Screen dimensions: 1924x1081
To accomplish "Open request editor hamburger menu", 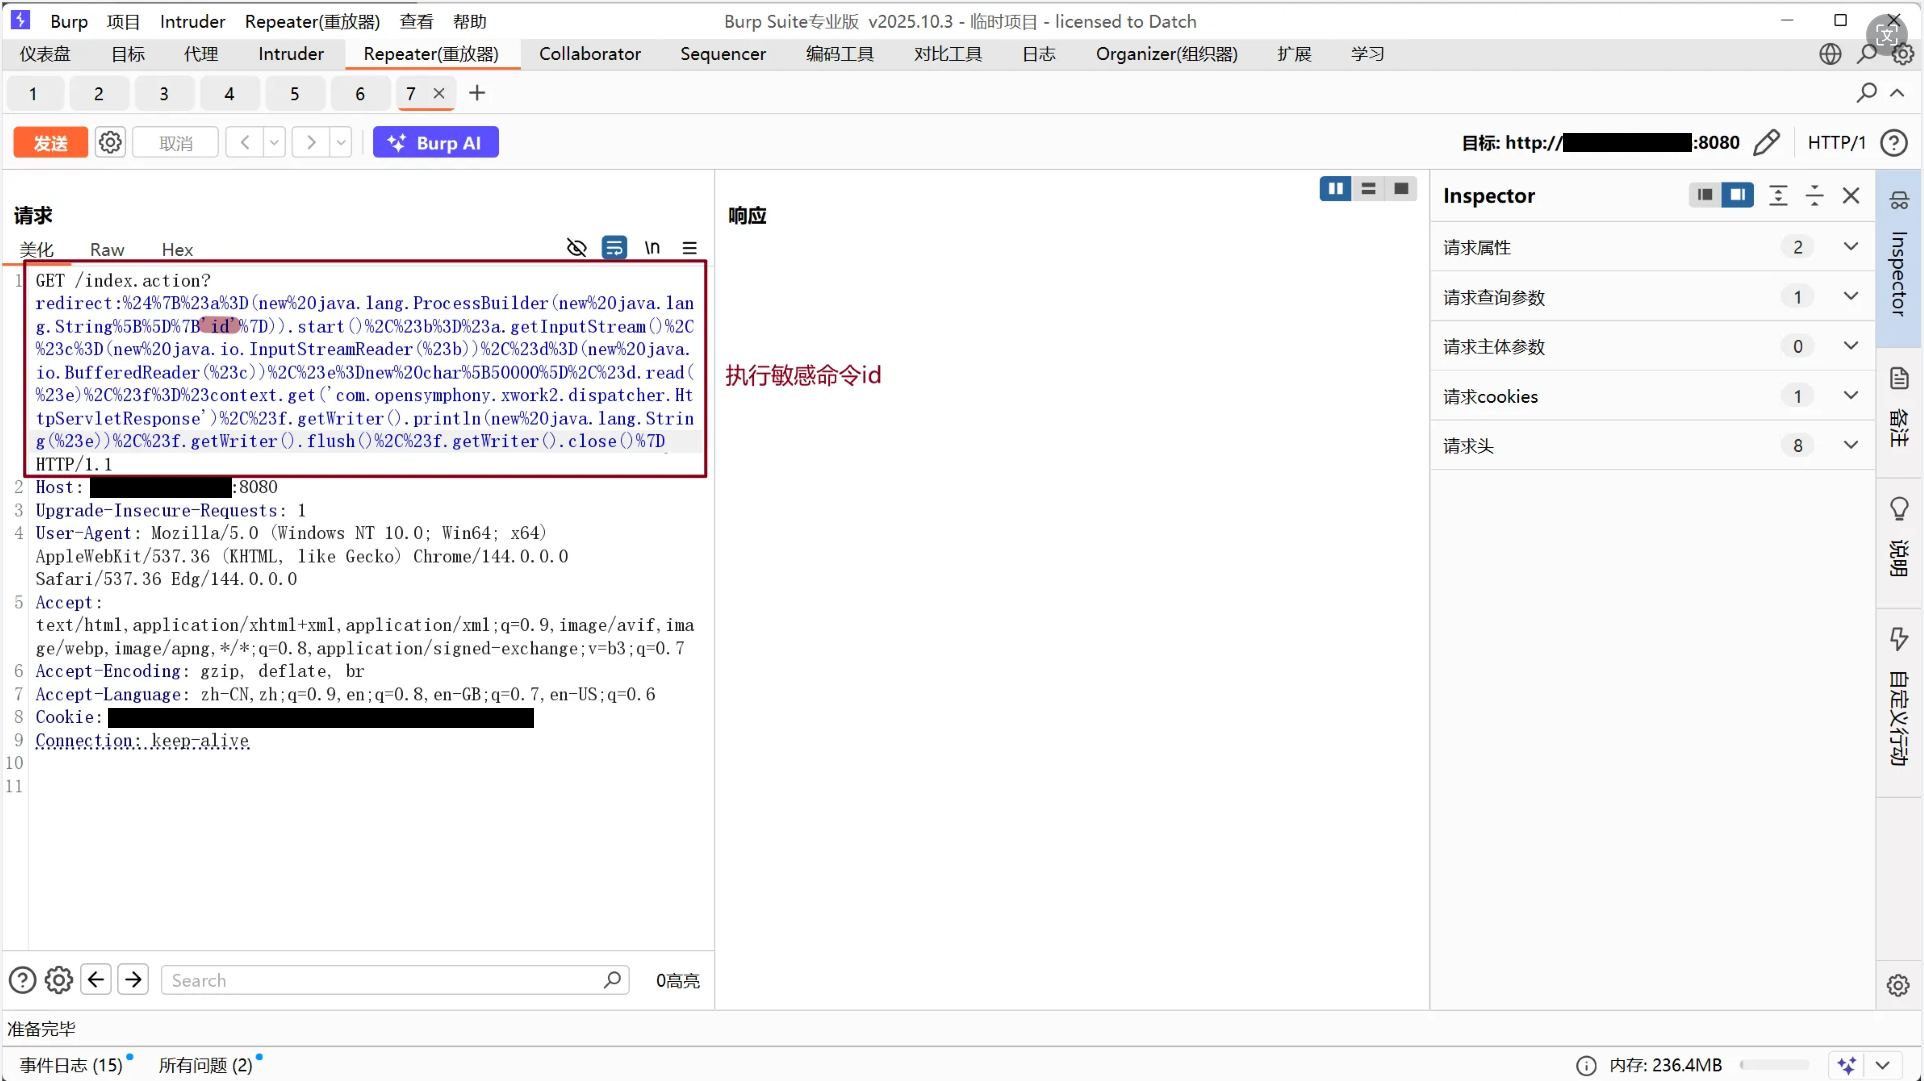I will click(690, 248).
